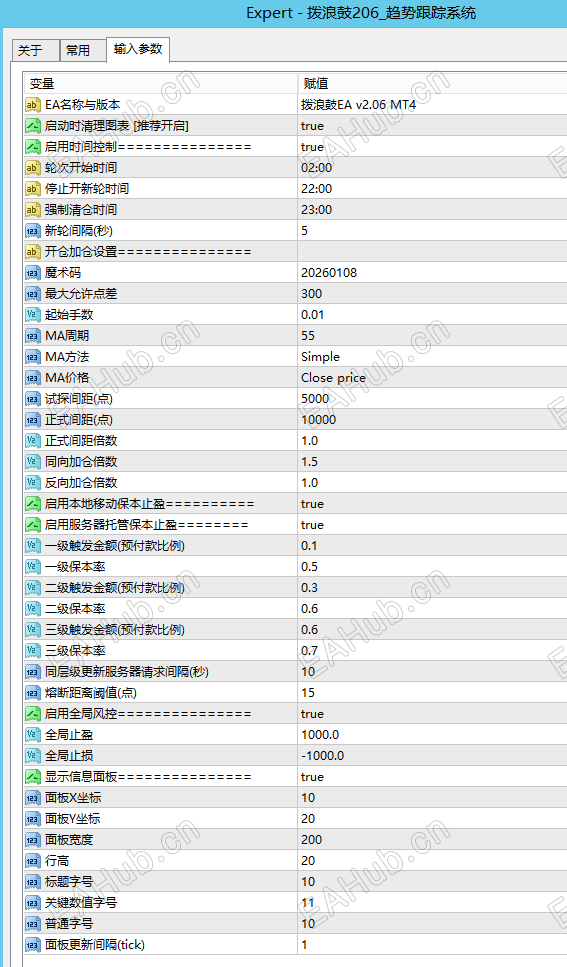Select the 面板X坐标 row
Screen dimensions: 567x967
(296, 797)
